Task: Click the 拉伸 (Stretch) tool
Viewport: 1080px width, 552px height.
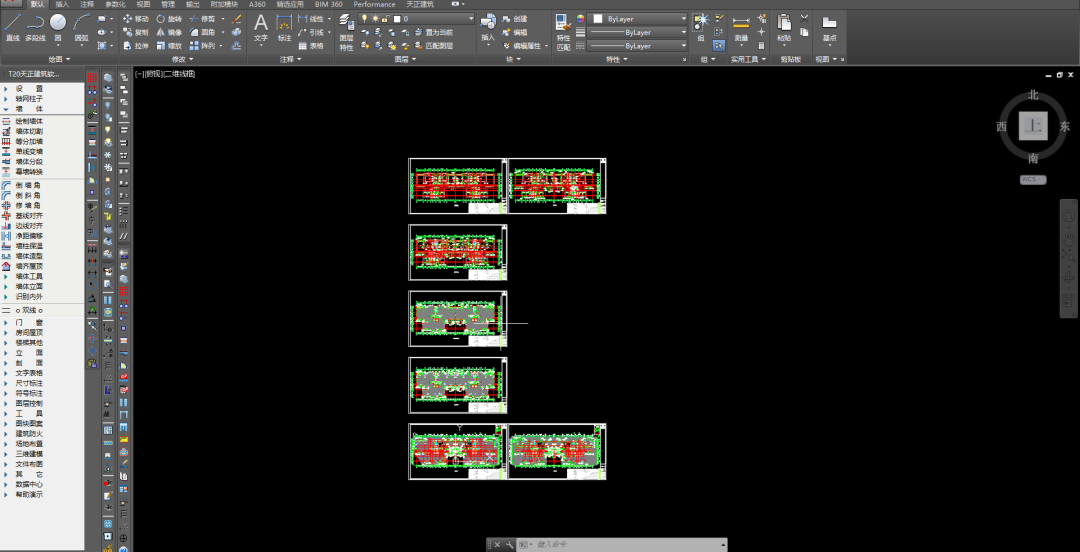Action: click(136, 46)
